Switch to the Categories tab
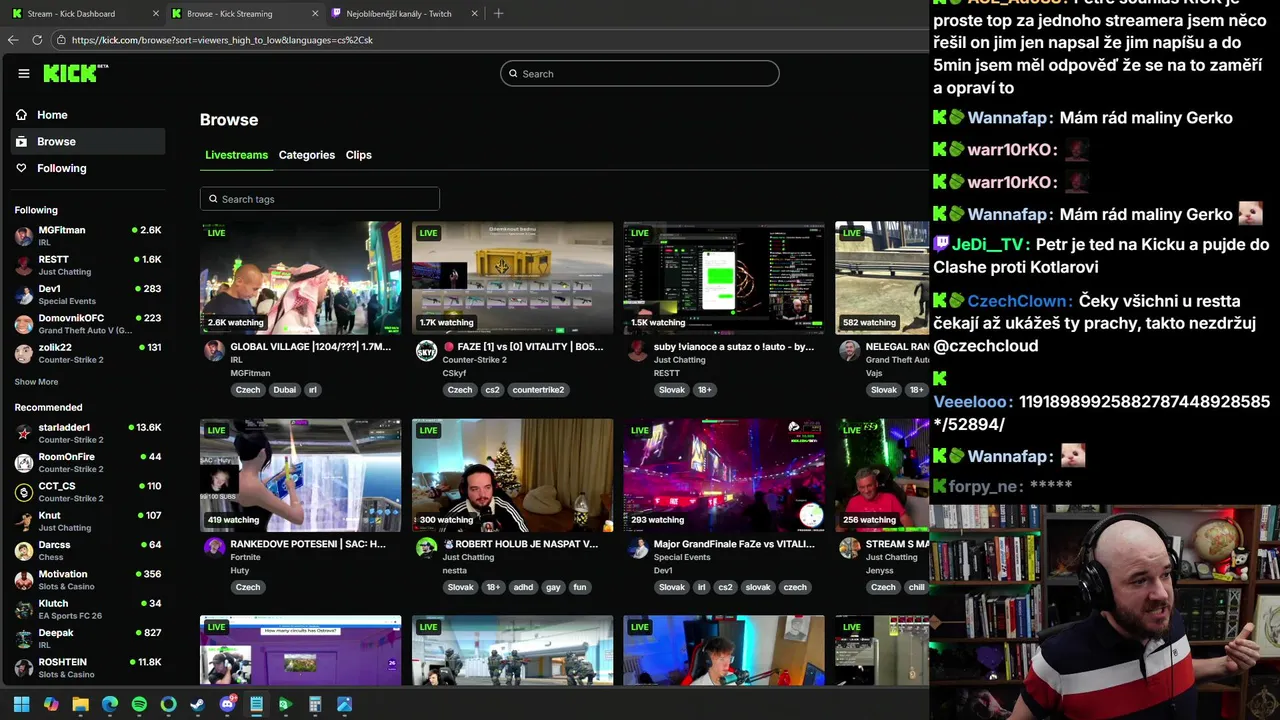This screenshot has height=720, width=1280. 307,155
